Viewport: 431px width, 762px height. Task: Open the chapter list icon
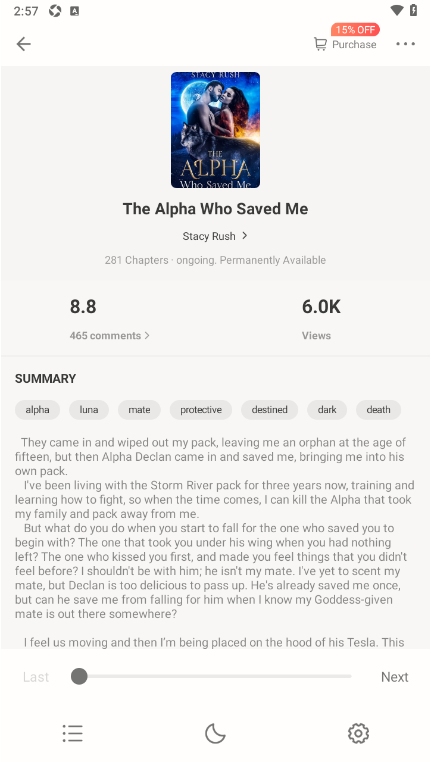coord(72,733)
